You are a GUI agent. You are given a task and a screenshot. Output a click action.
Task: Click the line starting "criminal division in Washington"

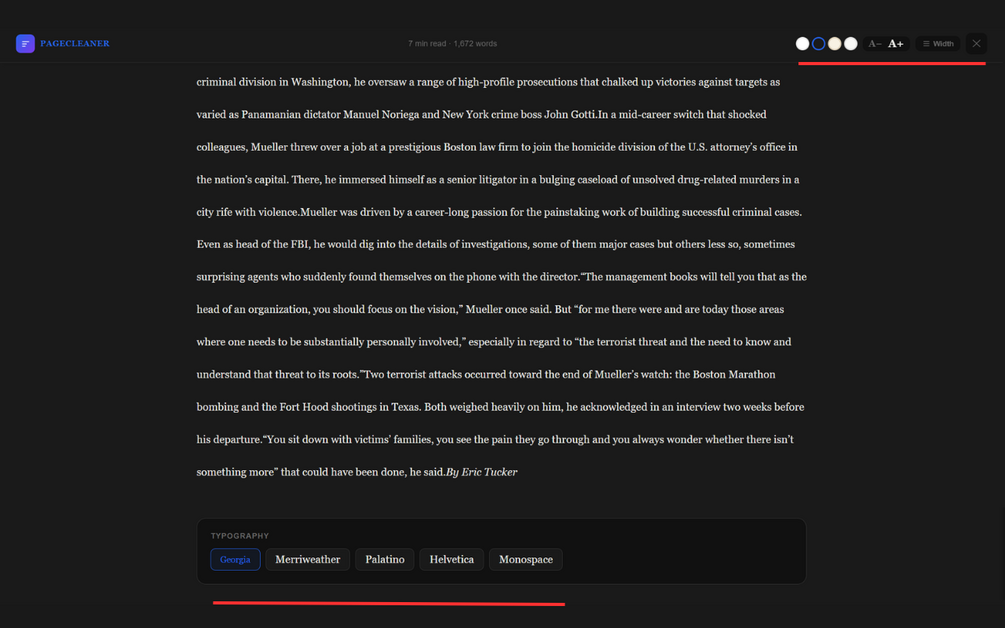click(488, 82)
